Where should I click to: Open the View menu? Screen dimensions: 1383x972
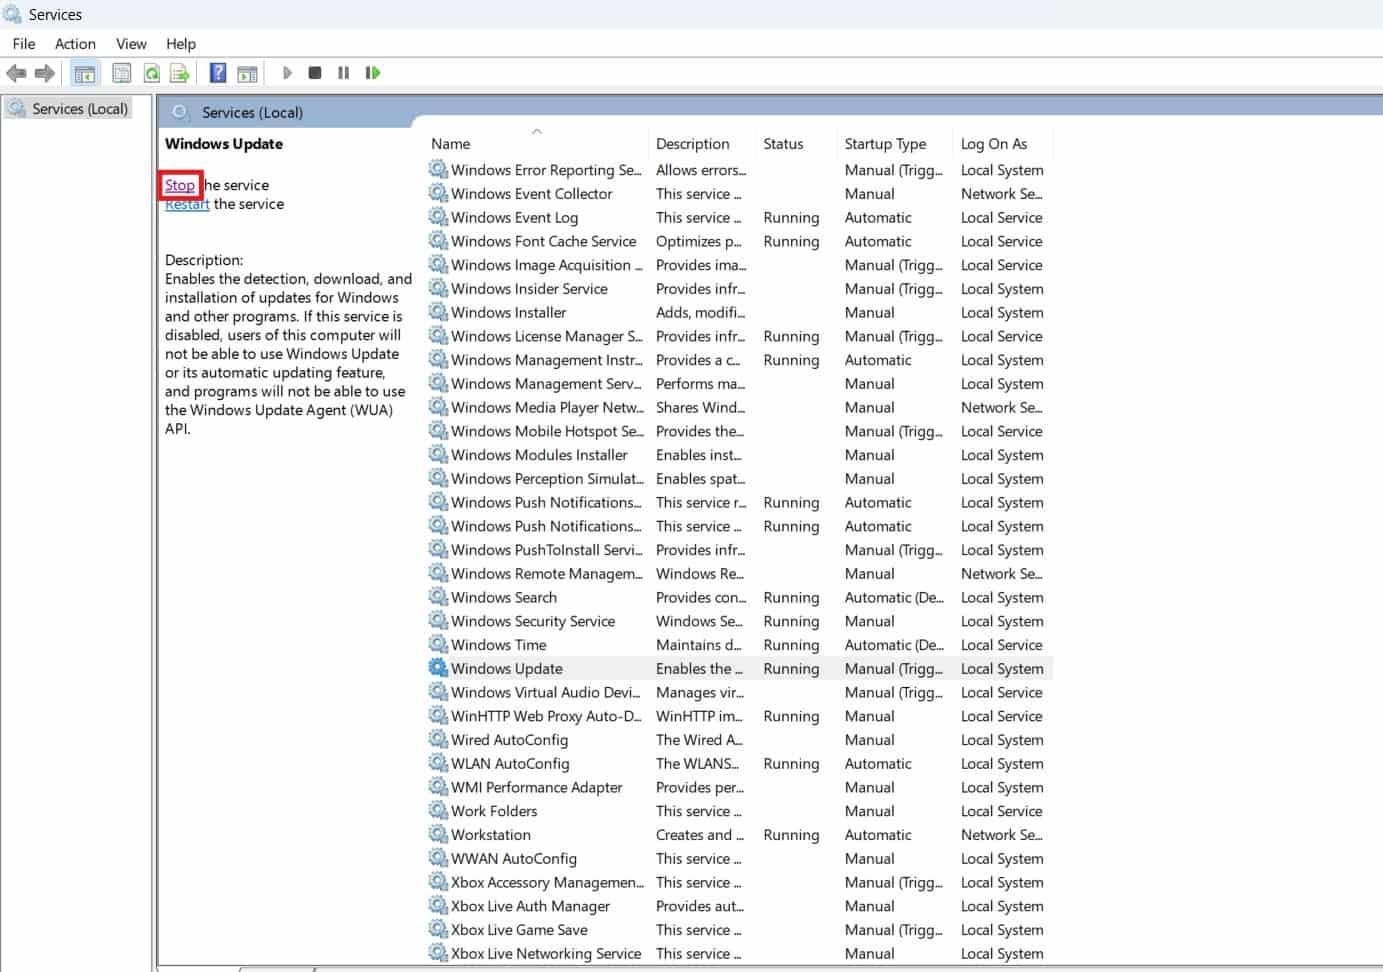(131, 44)
